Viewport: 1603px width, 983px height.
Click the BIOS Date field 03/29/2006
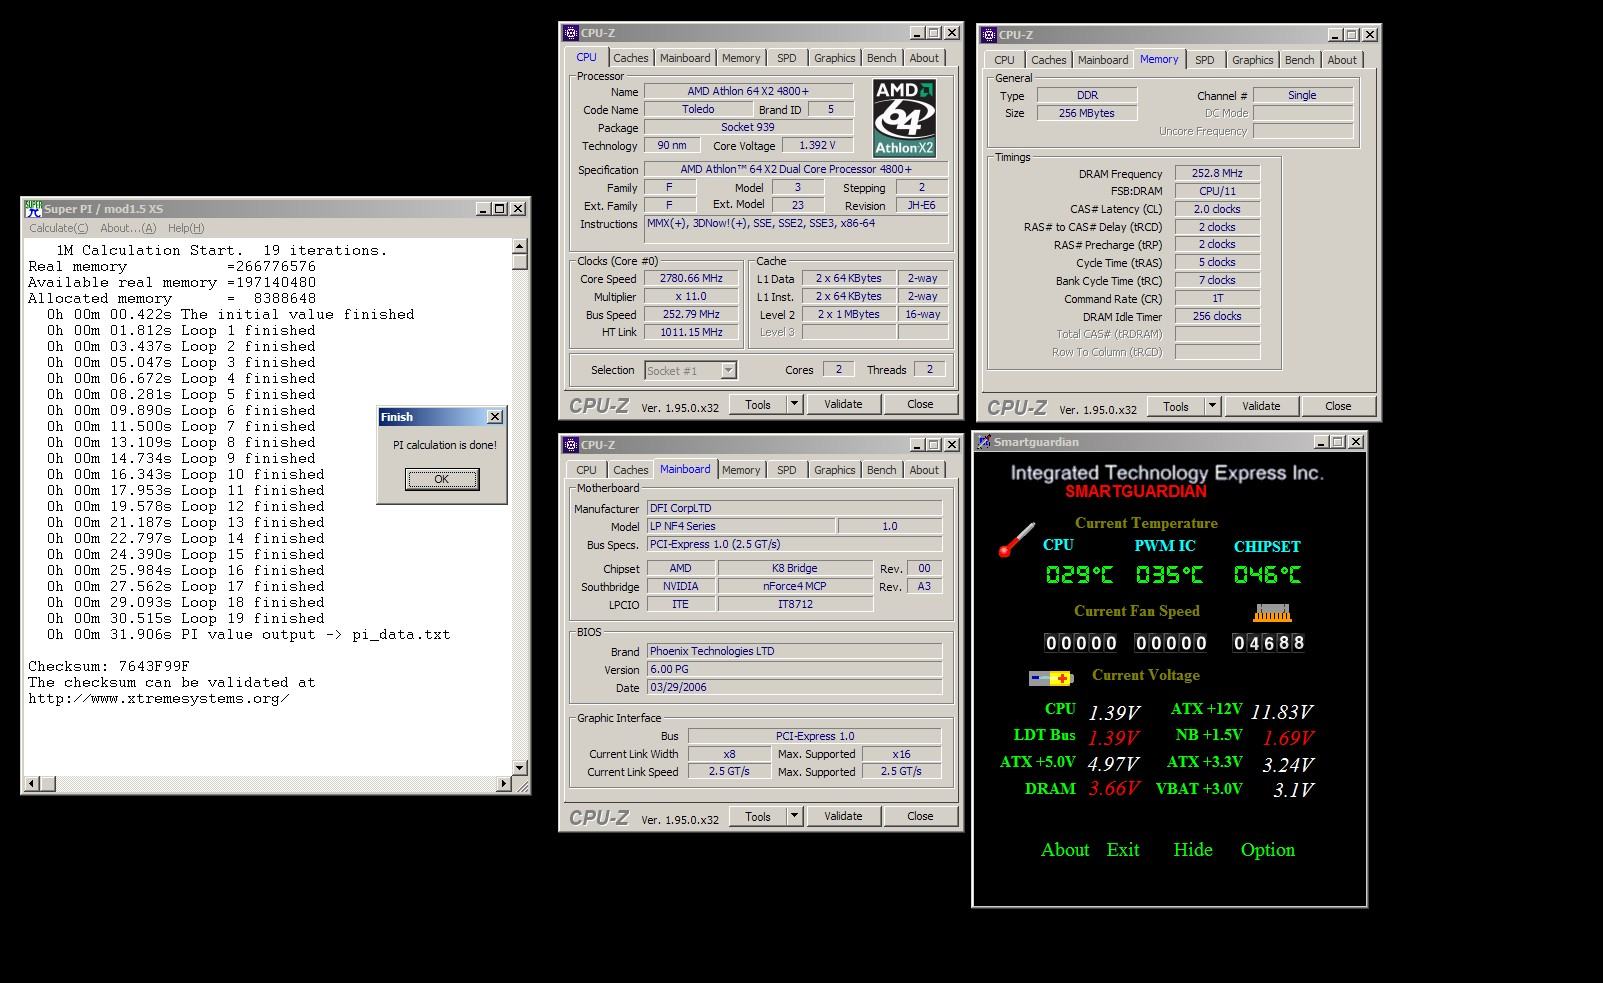pyautogui.click(x=794, y=688)
